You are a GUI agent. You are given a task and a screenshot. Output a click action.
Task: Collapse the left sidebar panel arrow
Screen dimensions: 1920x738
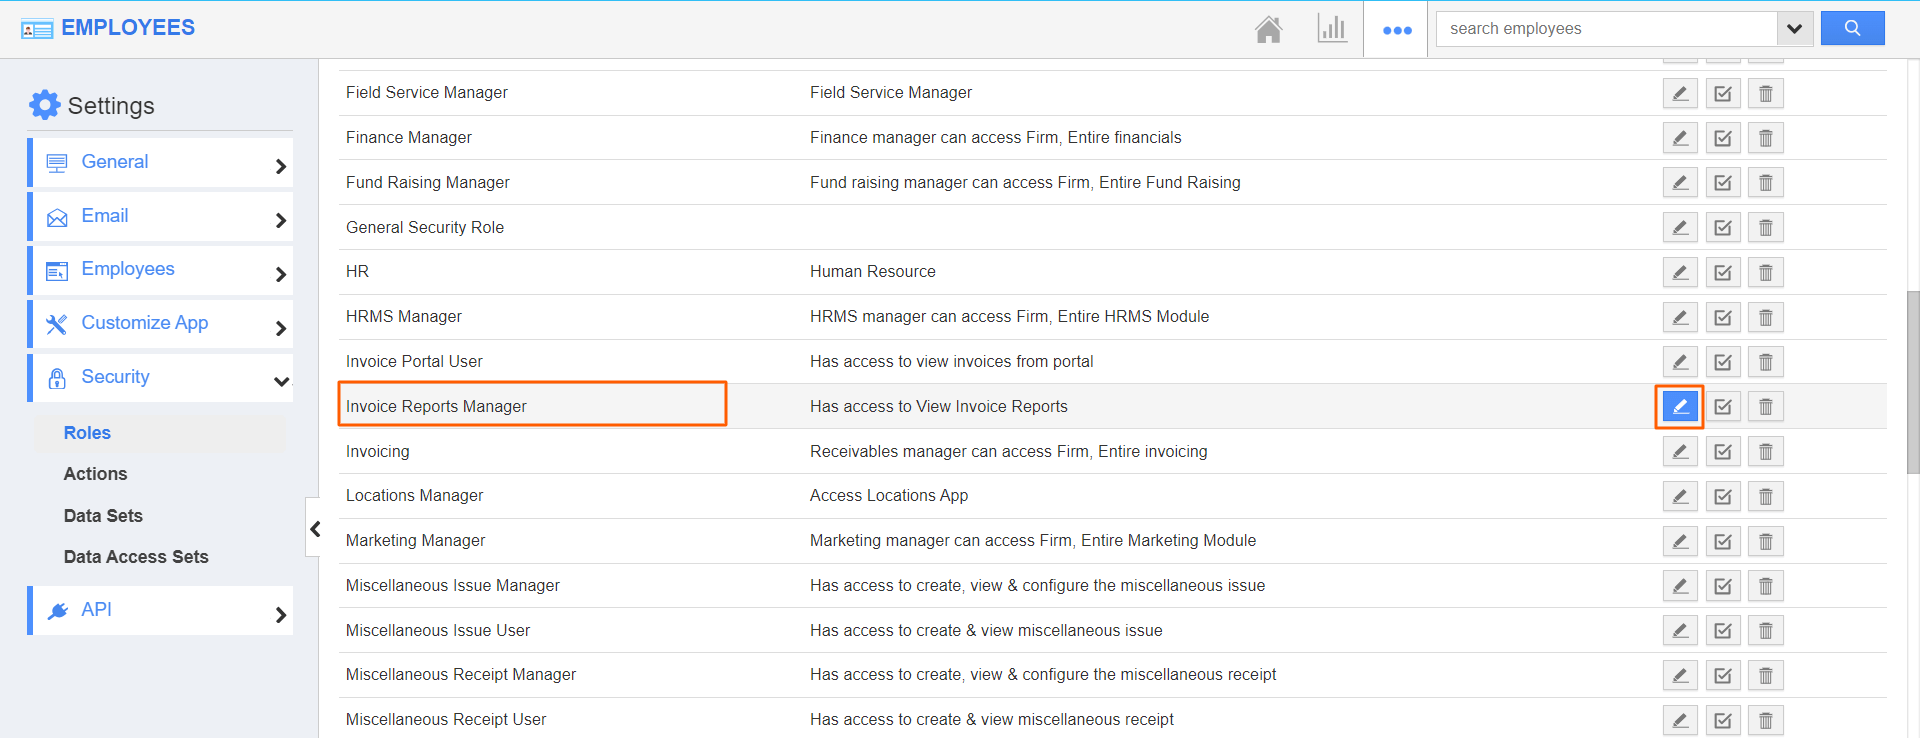(314, 528)
